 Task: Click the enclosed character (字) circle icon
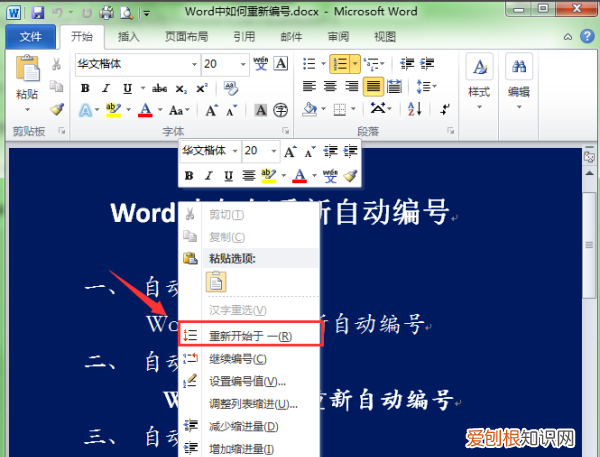(x=280, y=111)
